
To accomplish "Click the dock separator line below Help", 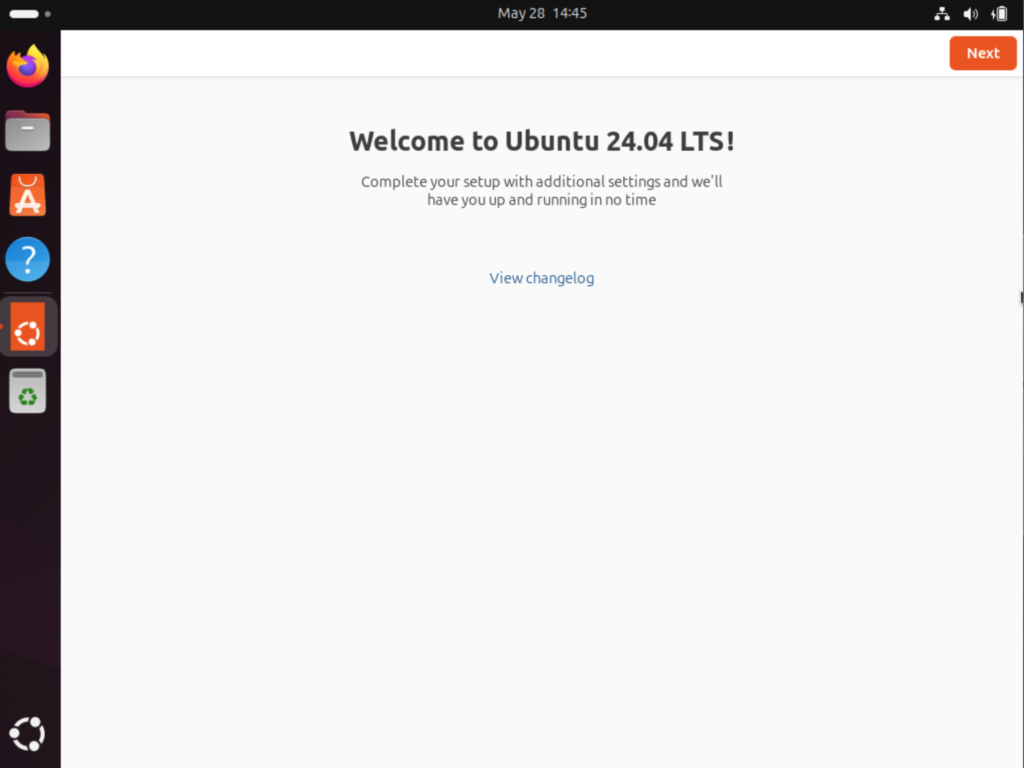I will click(28, 293).
